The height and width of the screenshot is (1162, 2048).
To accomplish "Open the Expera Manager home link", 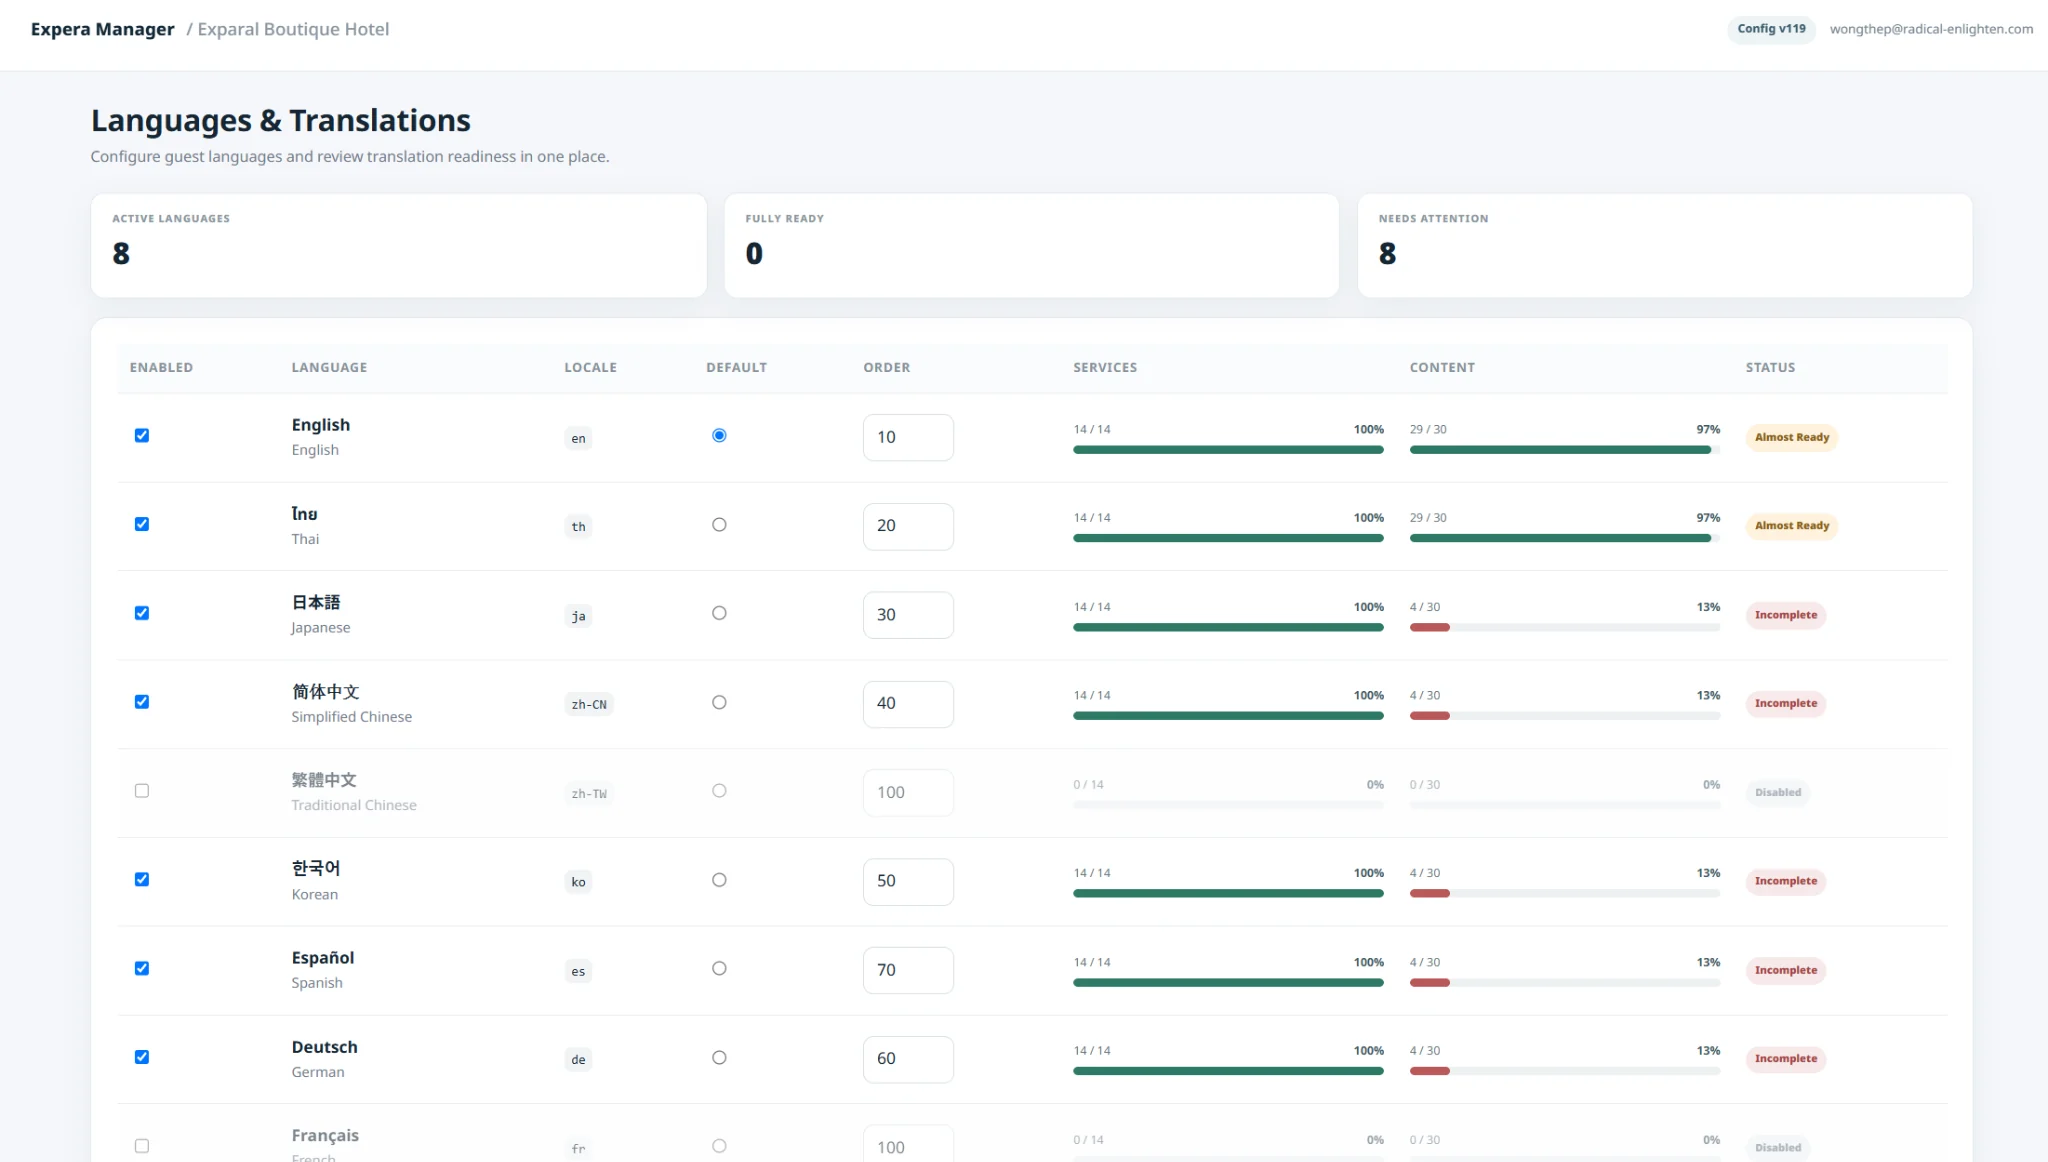I will [102, 29].
